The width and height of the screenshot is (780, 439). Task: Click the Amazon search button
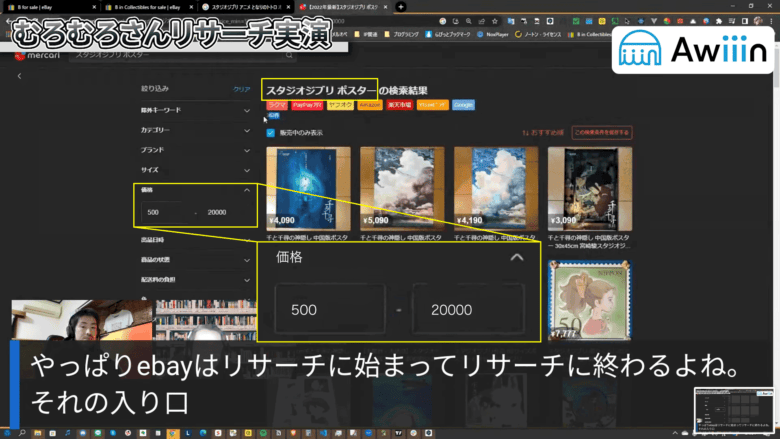click(x=370, y=105)
